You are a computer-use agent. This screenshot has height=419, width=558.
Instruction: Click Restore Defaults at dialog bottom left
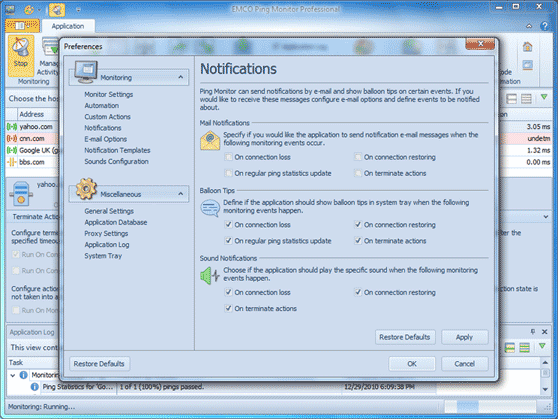pyautogui.click(x=99, y=364)
